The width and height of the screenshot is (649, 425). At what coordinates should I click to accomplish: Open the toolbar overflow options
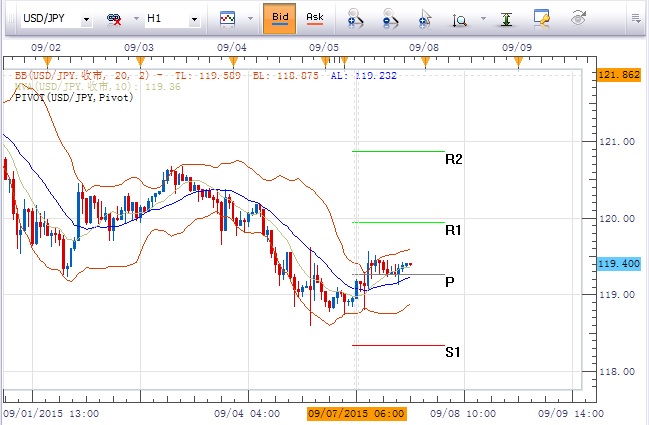(x=636, y=18)
